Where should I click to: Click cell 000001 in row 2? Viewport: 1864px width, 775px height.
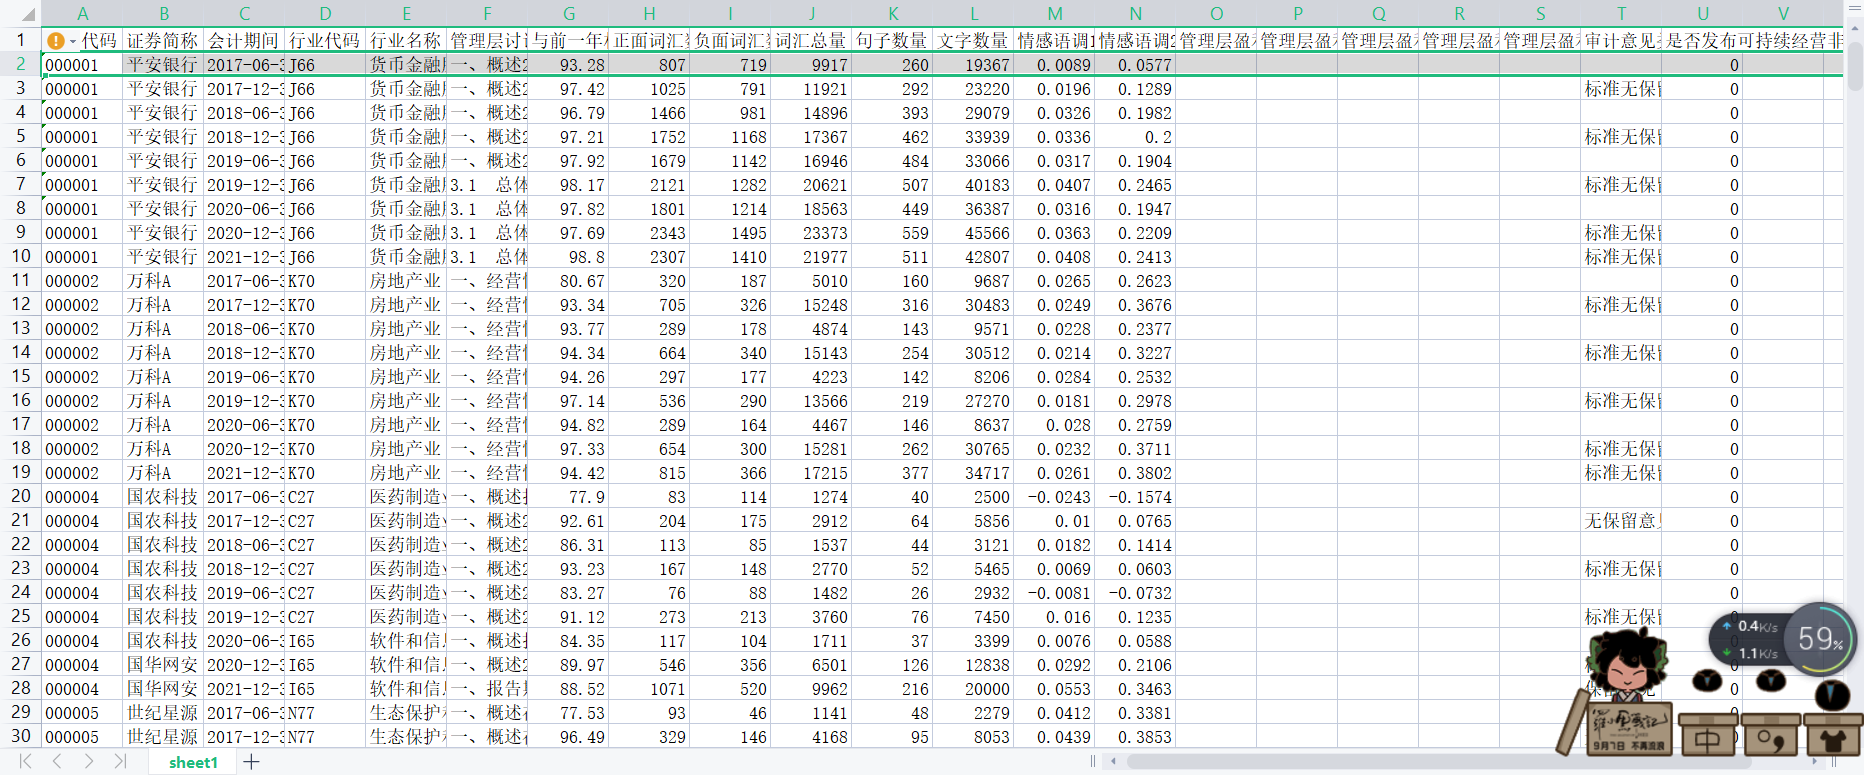83,65
